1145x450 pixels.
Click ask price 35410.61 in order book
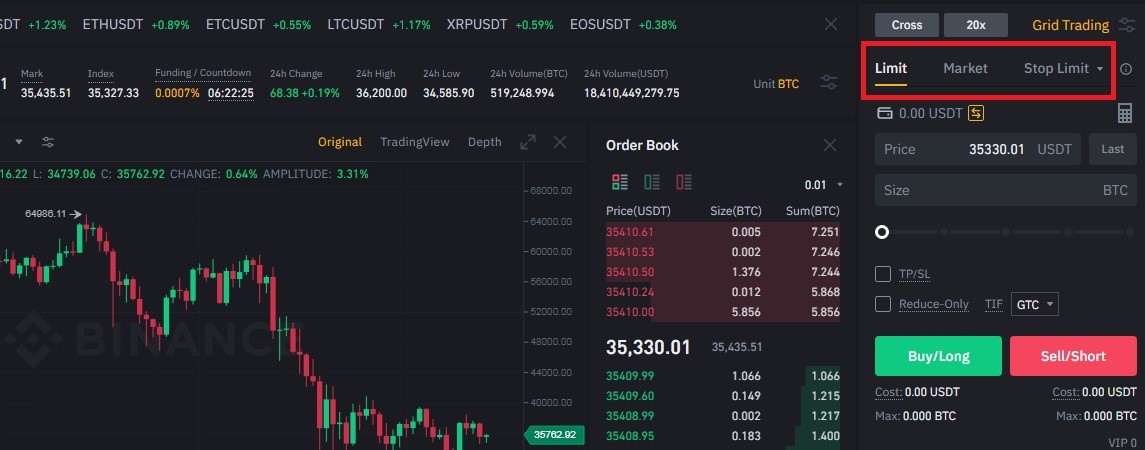point(628,232)
